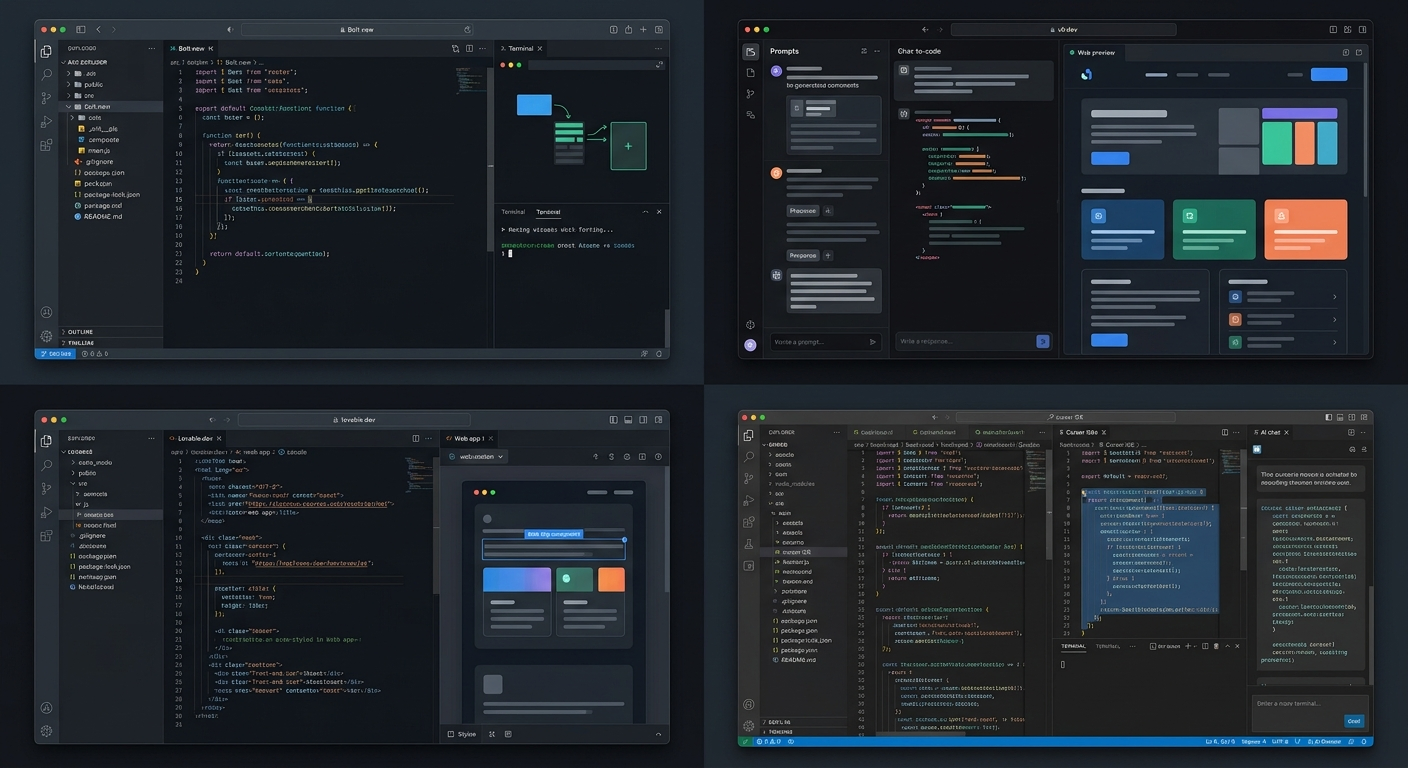The width and height of the screenshot is (1408, 768).
Task: Click the share icon in Bolt.new title bar
Action: (x=627, y=30)
